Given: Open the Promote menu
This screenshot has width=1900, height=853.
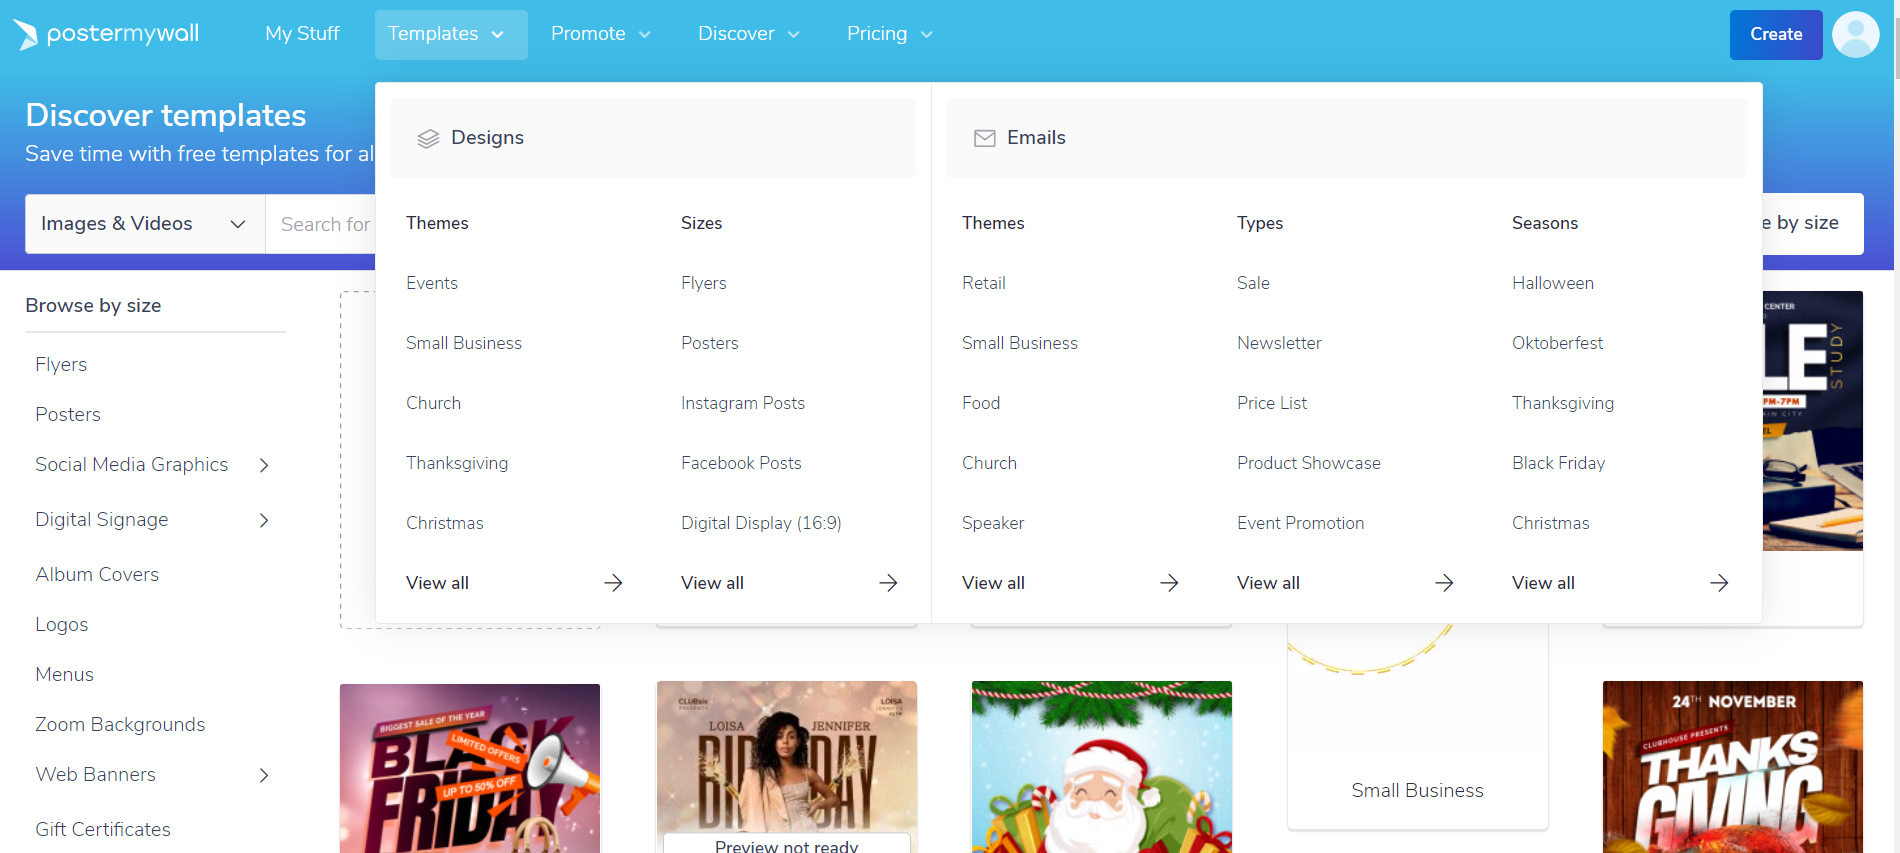Looking at the screenshot, I should coord(600,34).
